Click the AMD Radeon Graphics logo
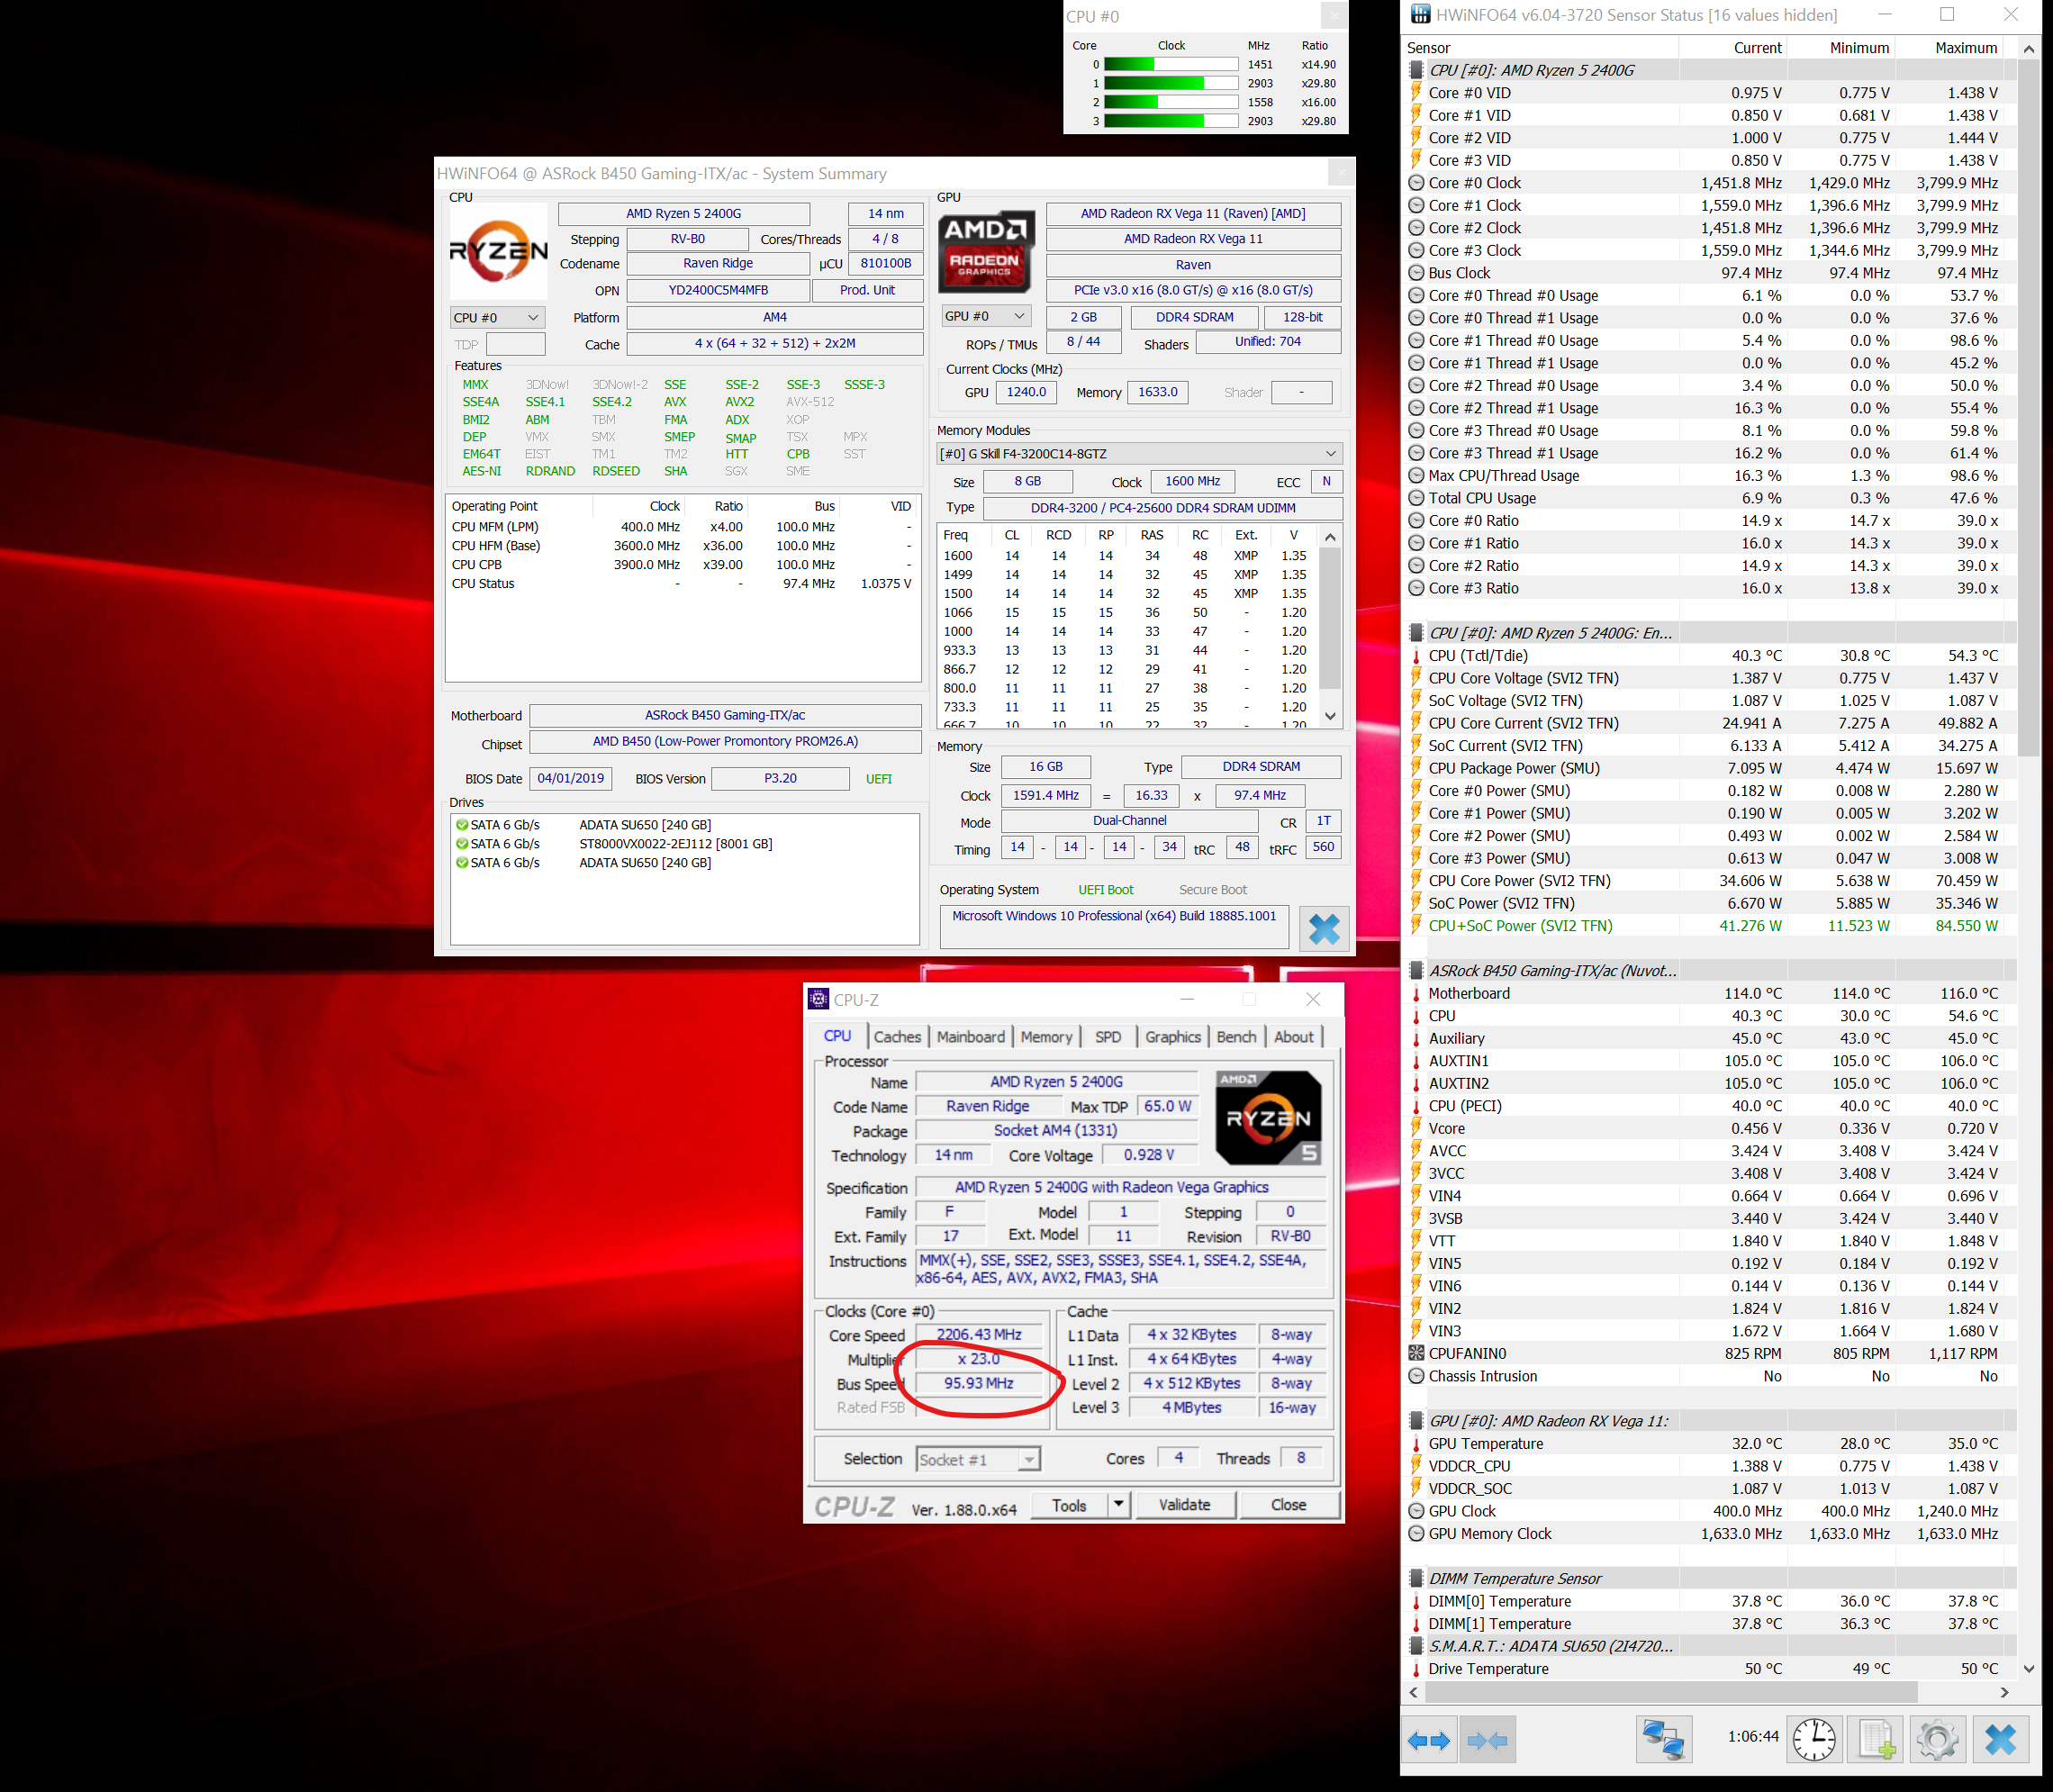 click(985, 252)
